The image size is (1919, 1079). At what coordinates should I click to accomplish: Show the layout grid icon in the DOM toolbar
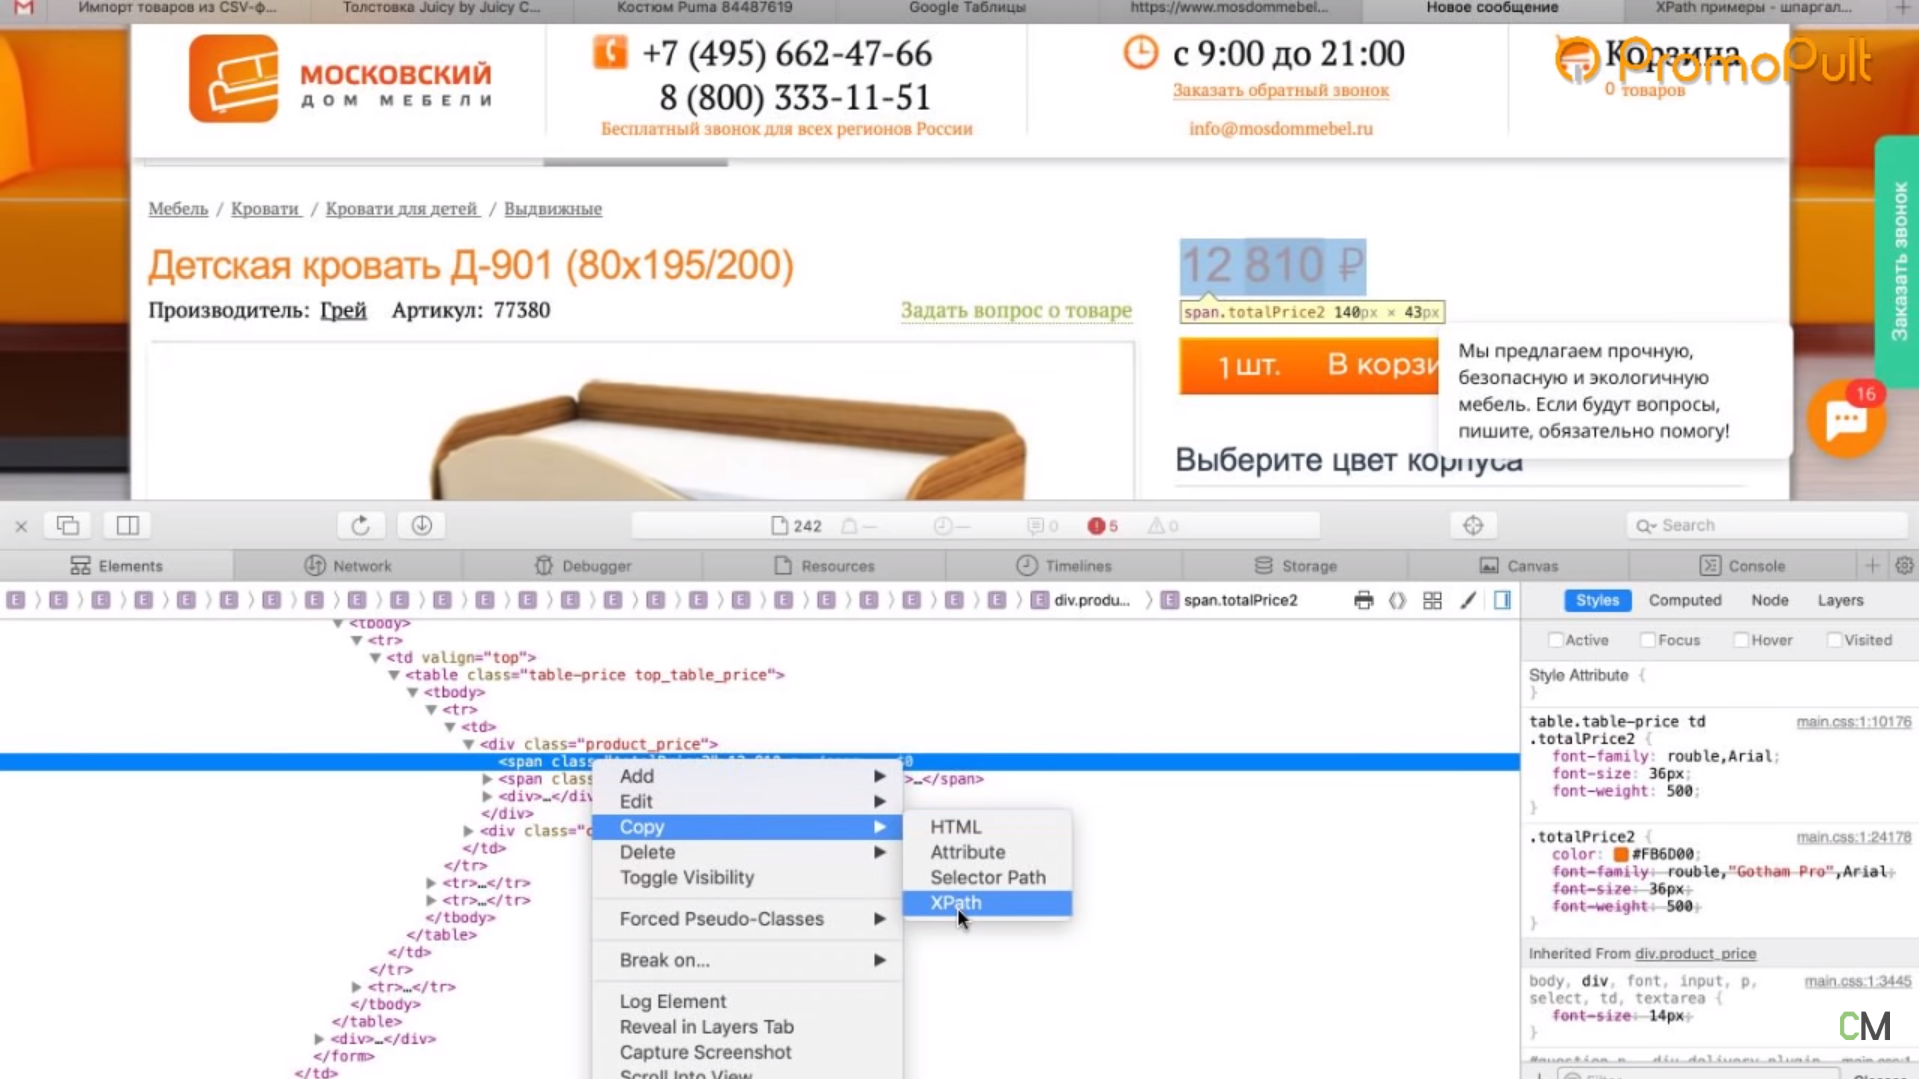pyautogui.click(x=1432, y=600)
